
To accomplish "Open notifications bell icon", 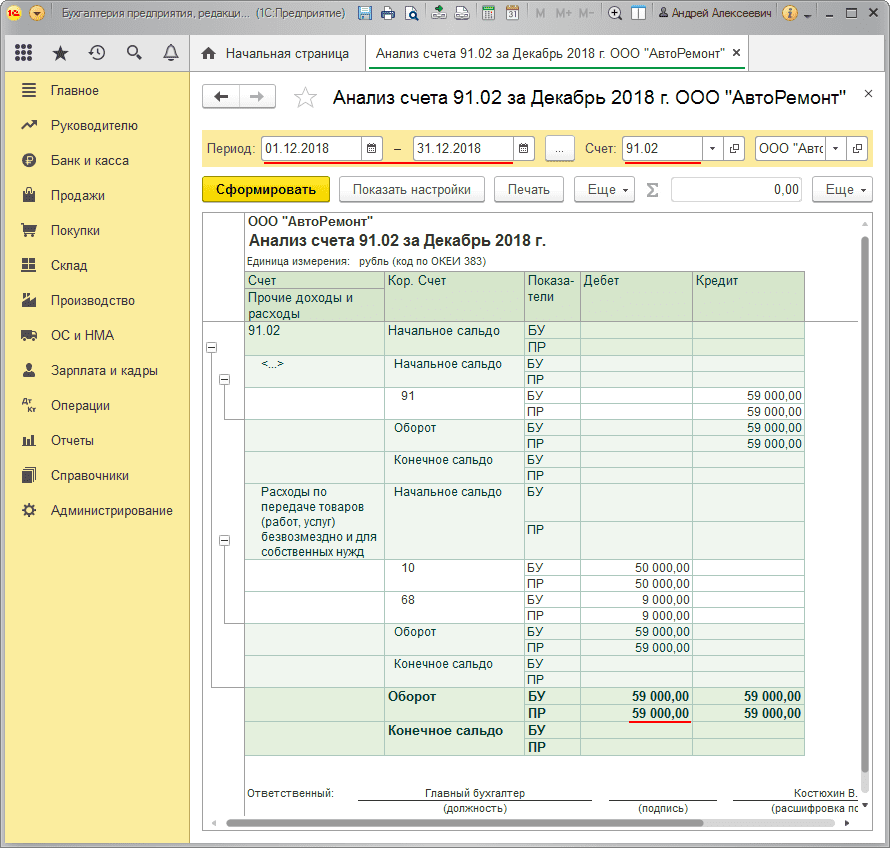I will point(171,53).
